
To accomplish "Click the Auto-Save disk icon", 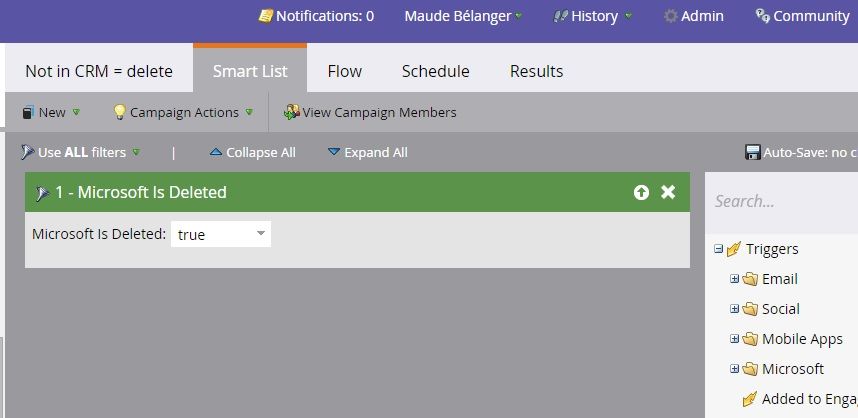I will pyautogui.click(x=753, y=152).
